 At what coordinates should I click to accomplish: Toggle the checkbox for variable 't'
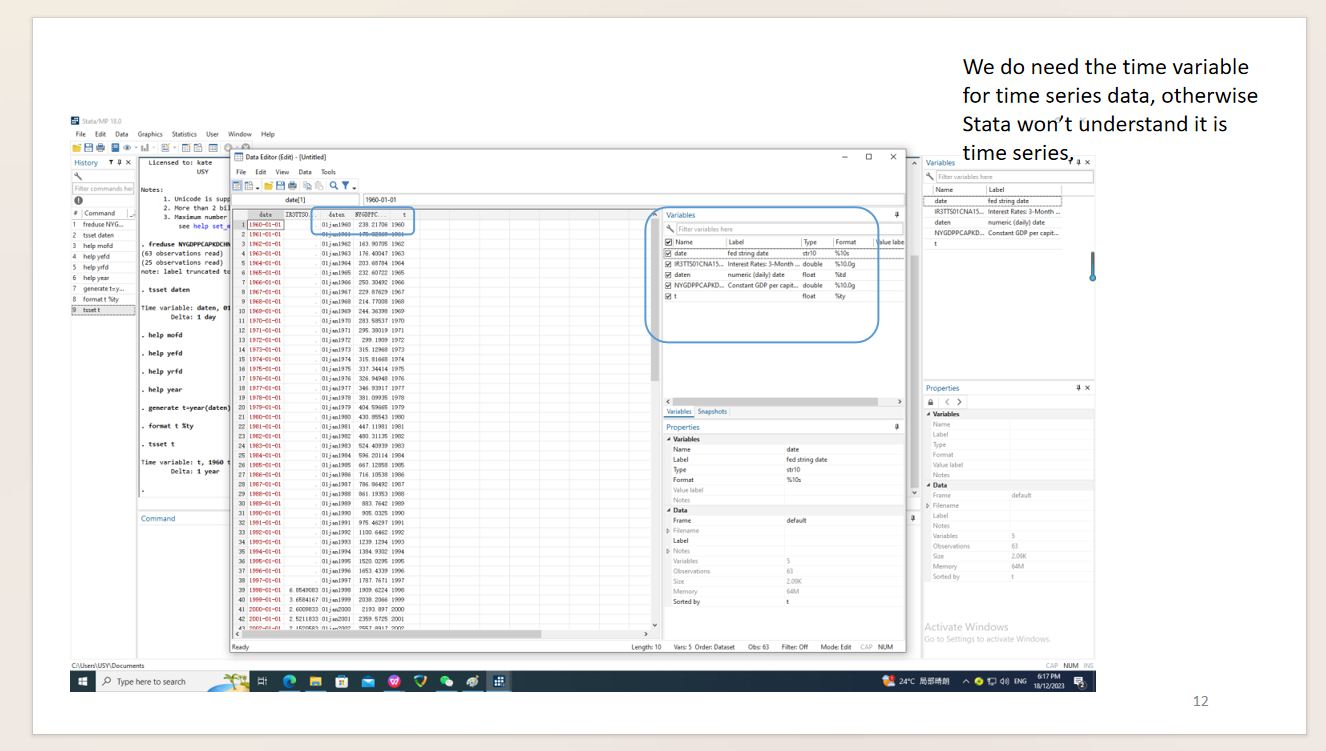669,296
